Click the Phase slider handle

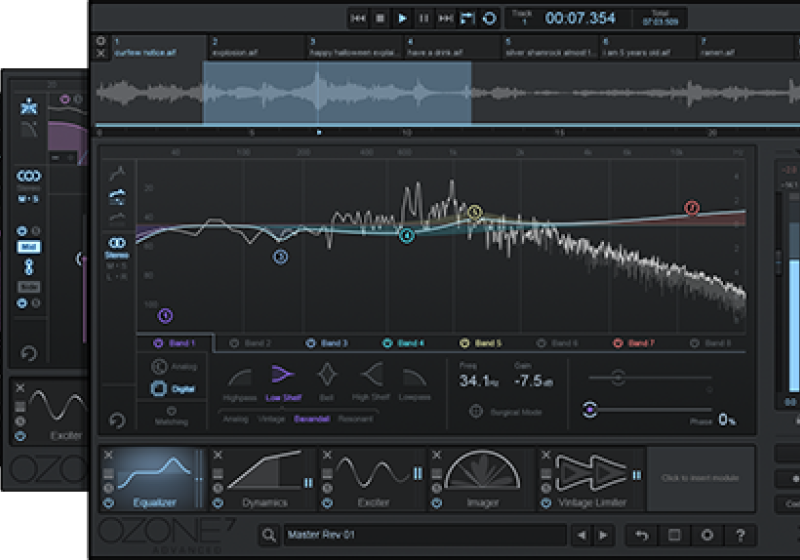[591, 410]
